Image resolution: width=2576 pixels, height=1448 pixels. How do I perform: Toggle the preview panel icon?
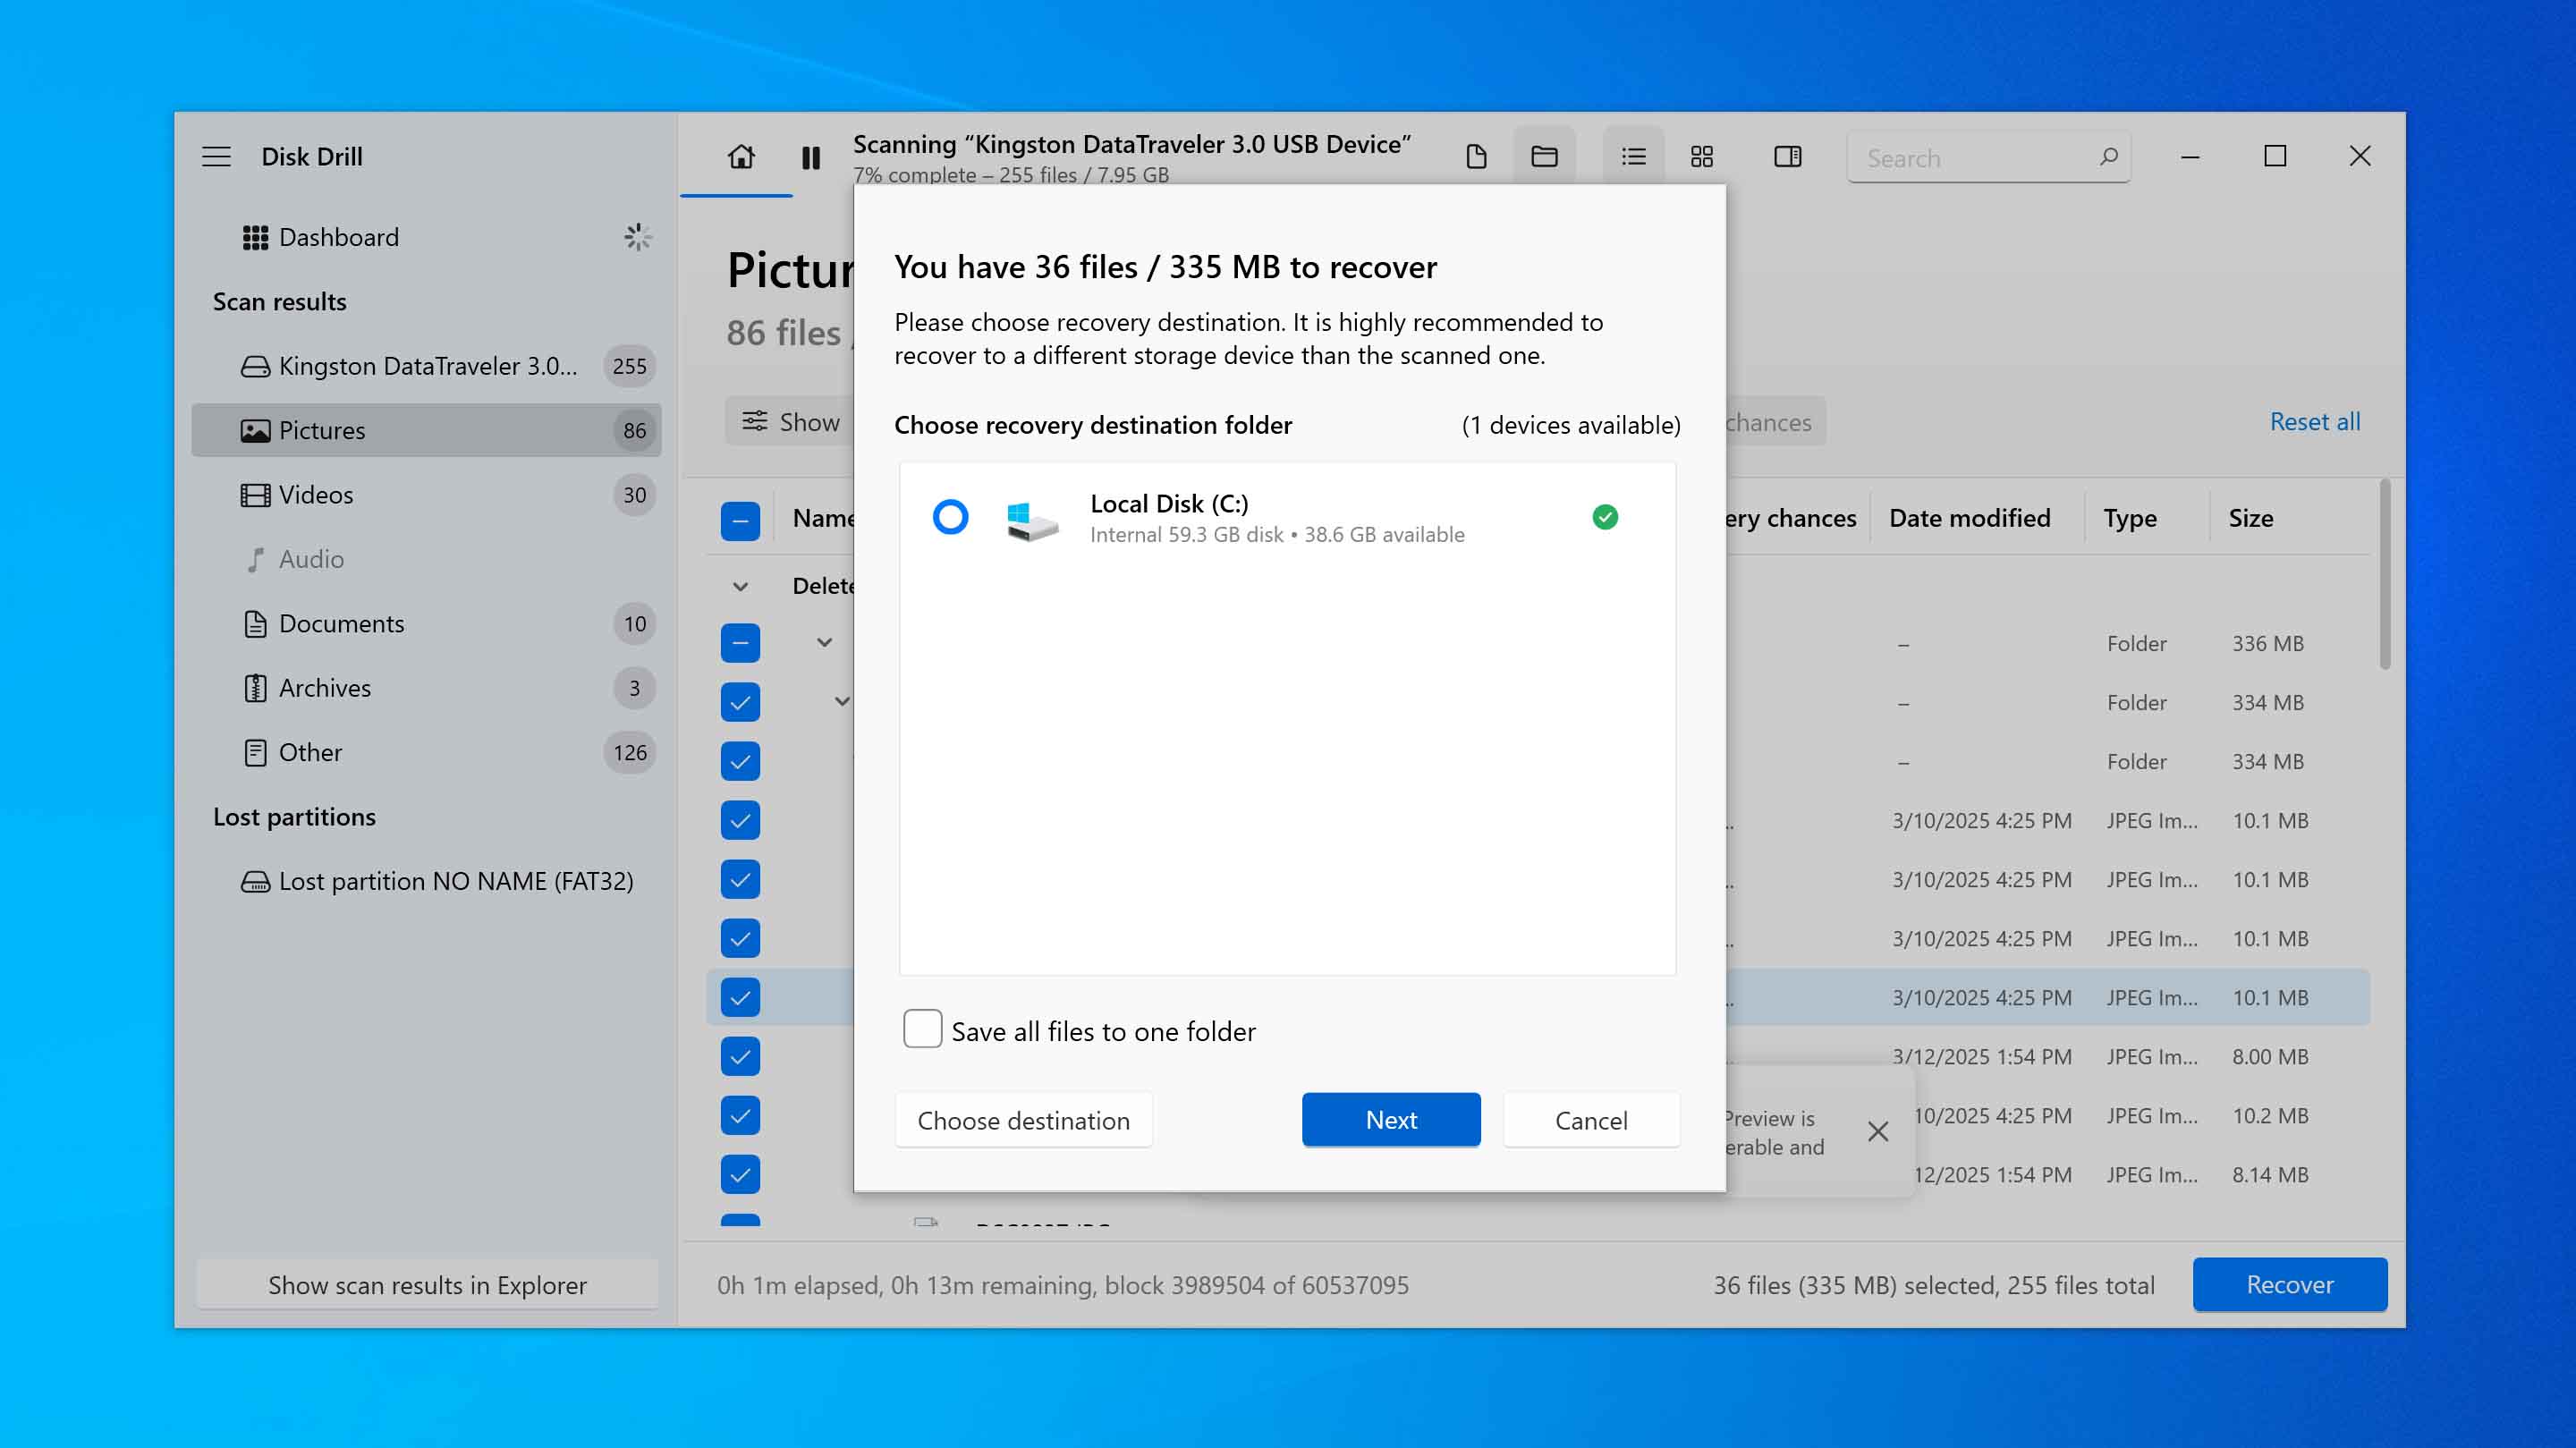point(1787,157)
